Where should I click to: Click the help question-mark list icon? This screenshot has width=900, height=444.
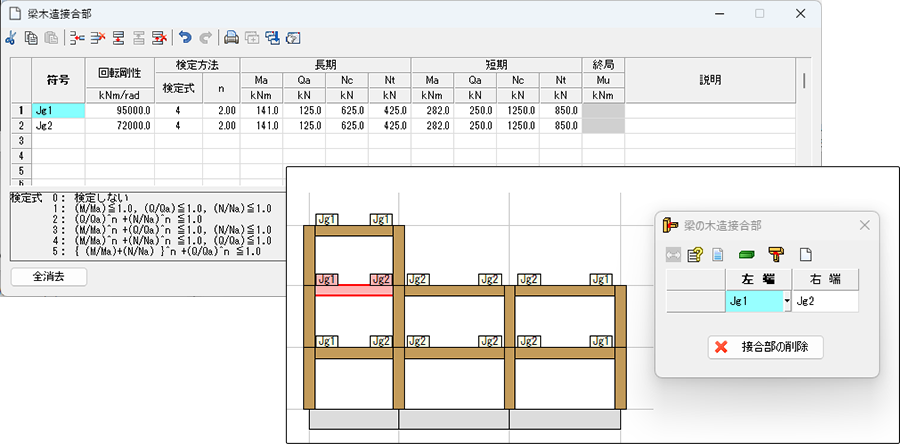pos(695,254)
